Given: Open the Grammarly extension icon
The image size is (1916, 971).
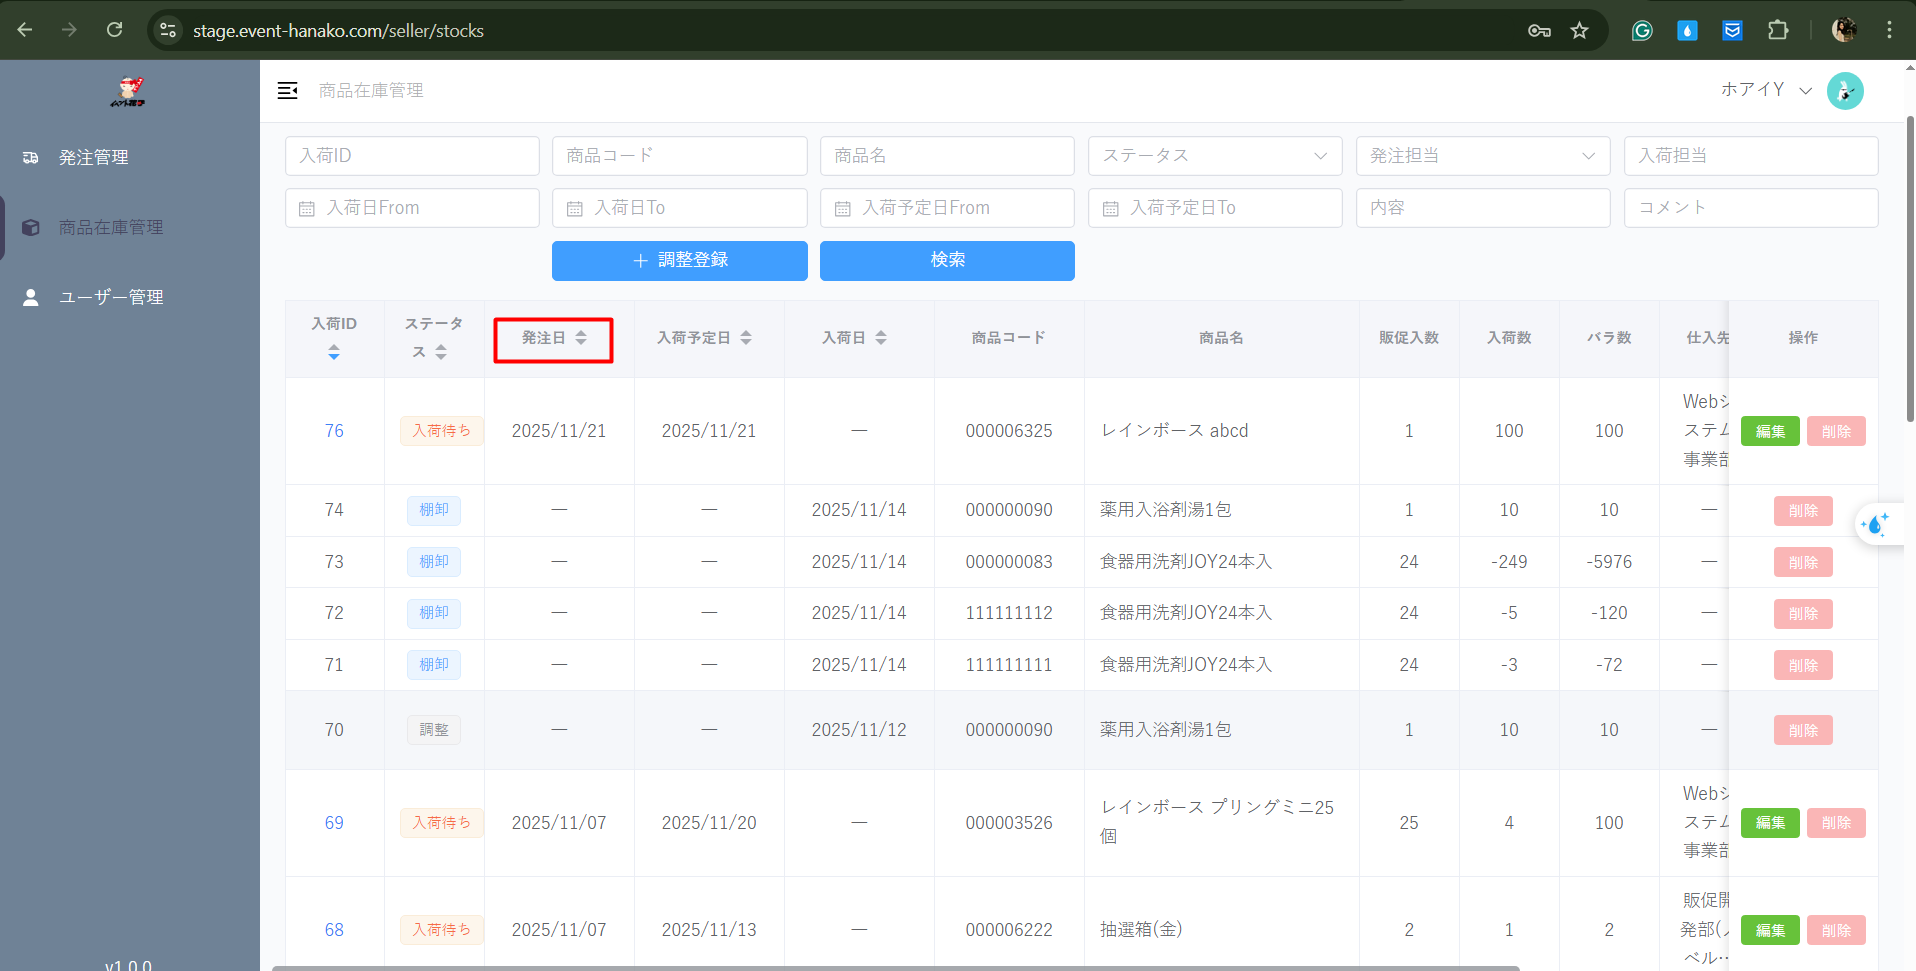Looking at the screenshot, I should point(1642,30).
